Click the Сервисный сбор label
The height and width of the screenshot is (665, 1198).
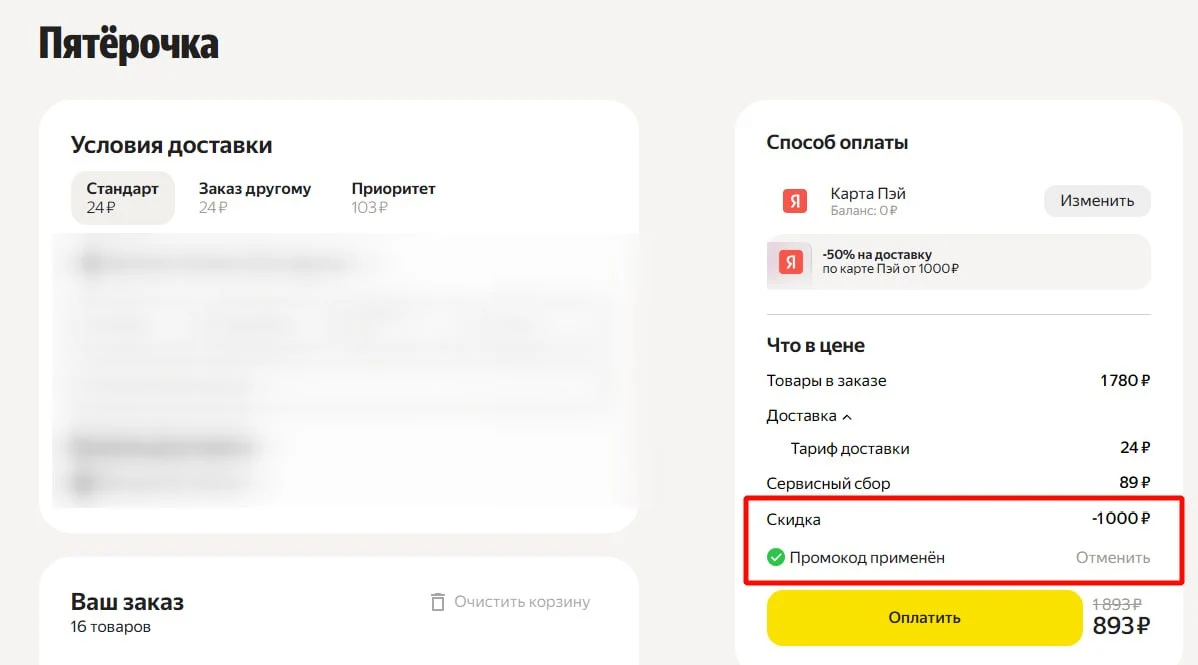coord(828,484)
